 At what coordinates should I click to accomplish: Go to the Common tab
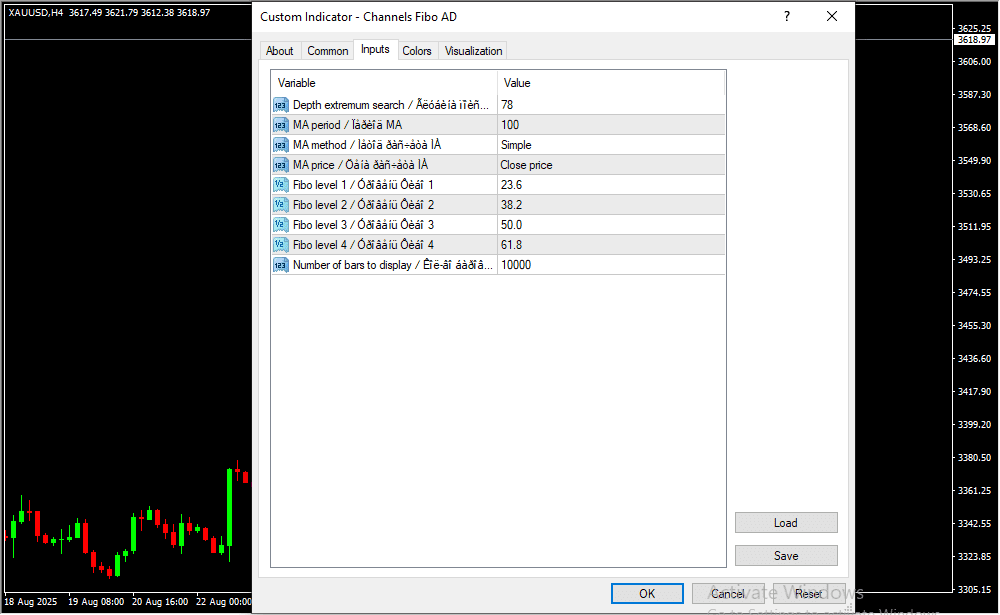[328, 51]
